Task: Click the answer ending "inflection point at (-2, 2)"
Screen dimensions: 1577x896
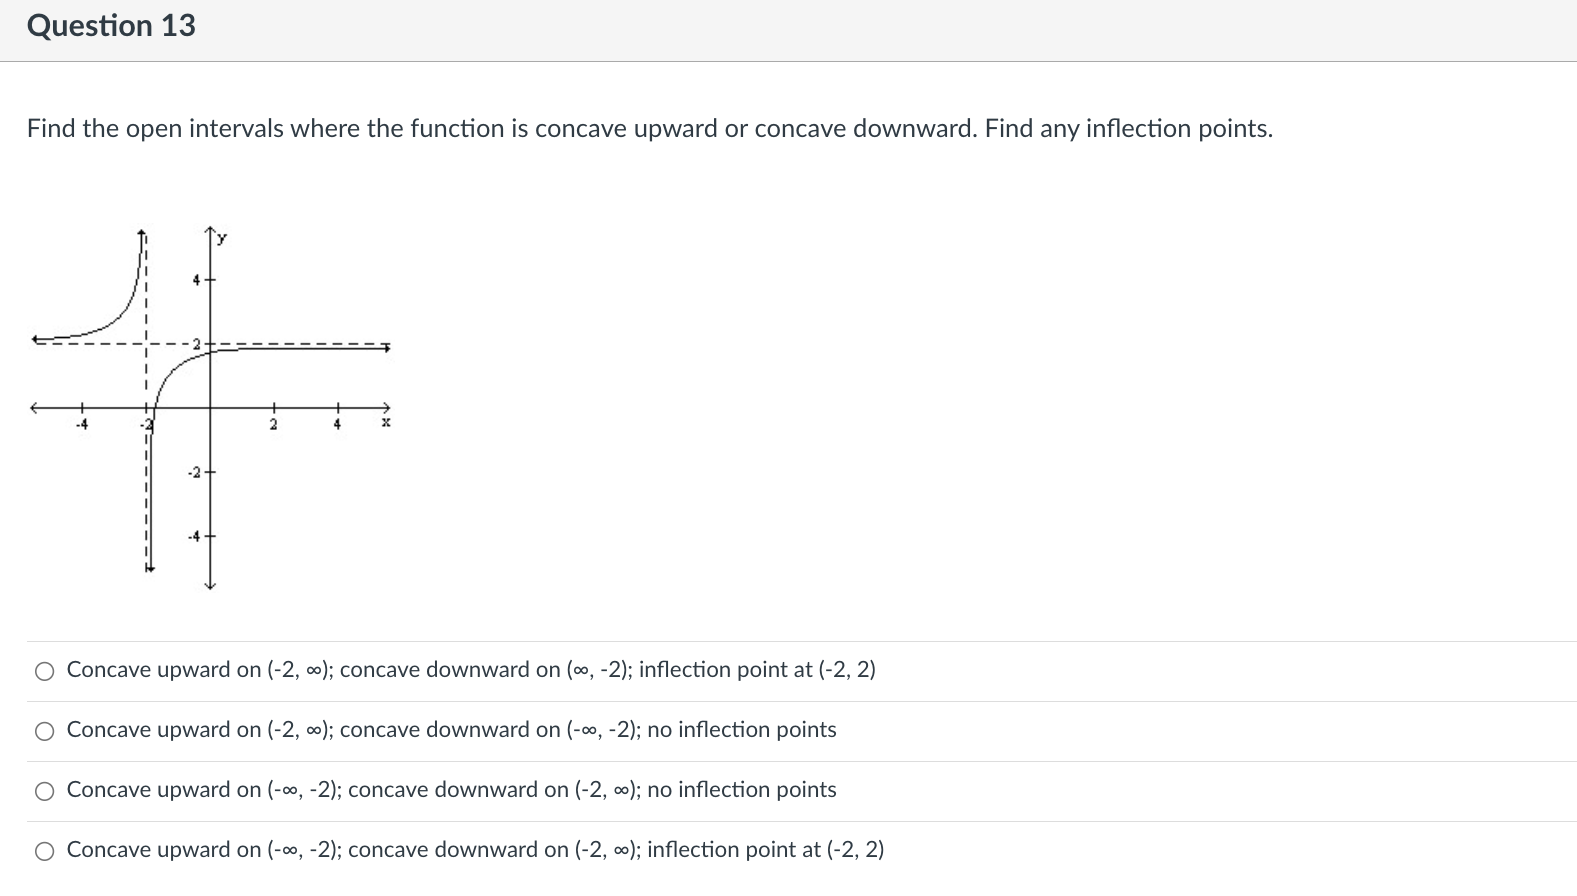Action: point(470,671)
